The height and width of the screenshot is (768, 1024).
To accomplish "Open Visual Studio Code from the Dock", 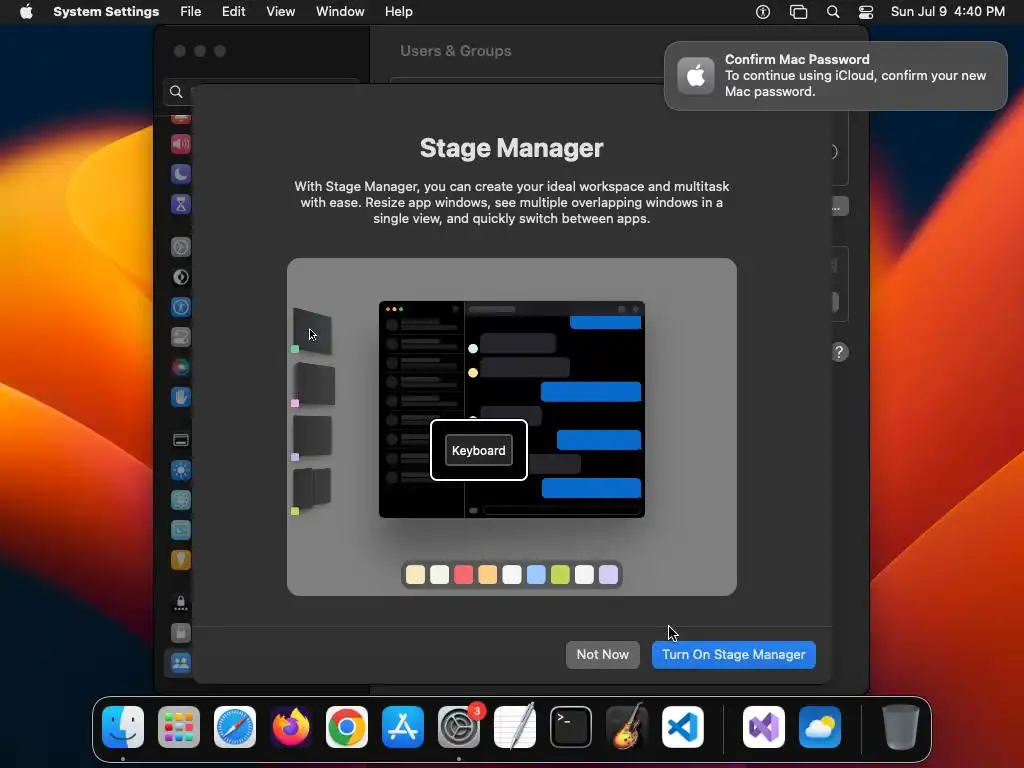I will (683, 727).
